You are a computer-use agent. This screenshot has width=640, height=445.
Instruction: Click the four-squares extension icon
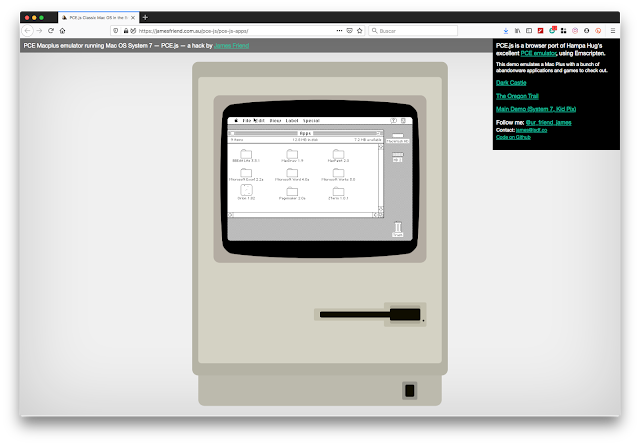tap(564, 31)
